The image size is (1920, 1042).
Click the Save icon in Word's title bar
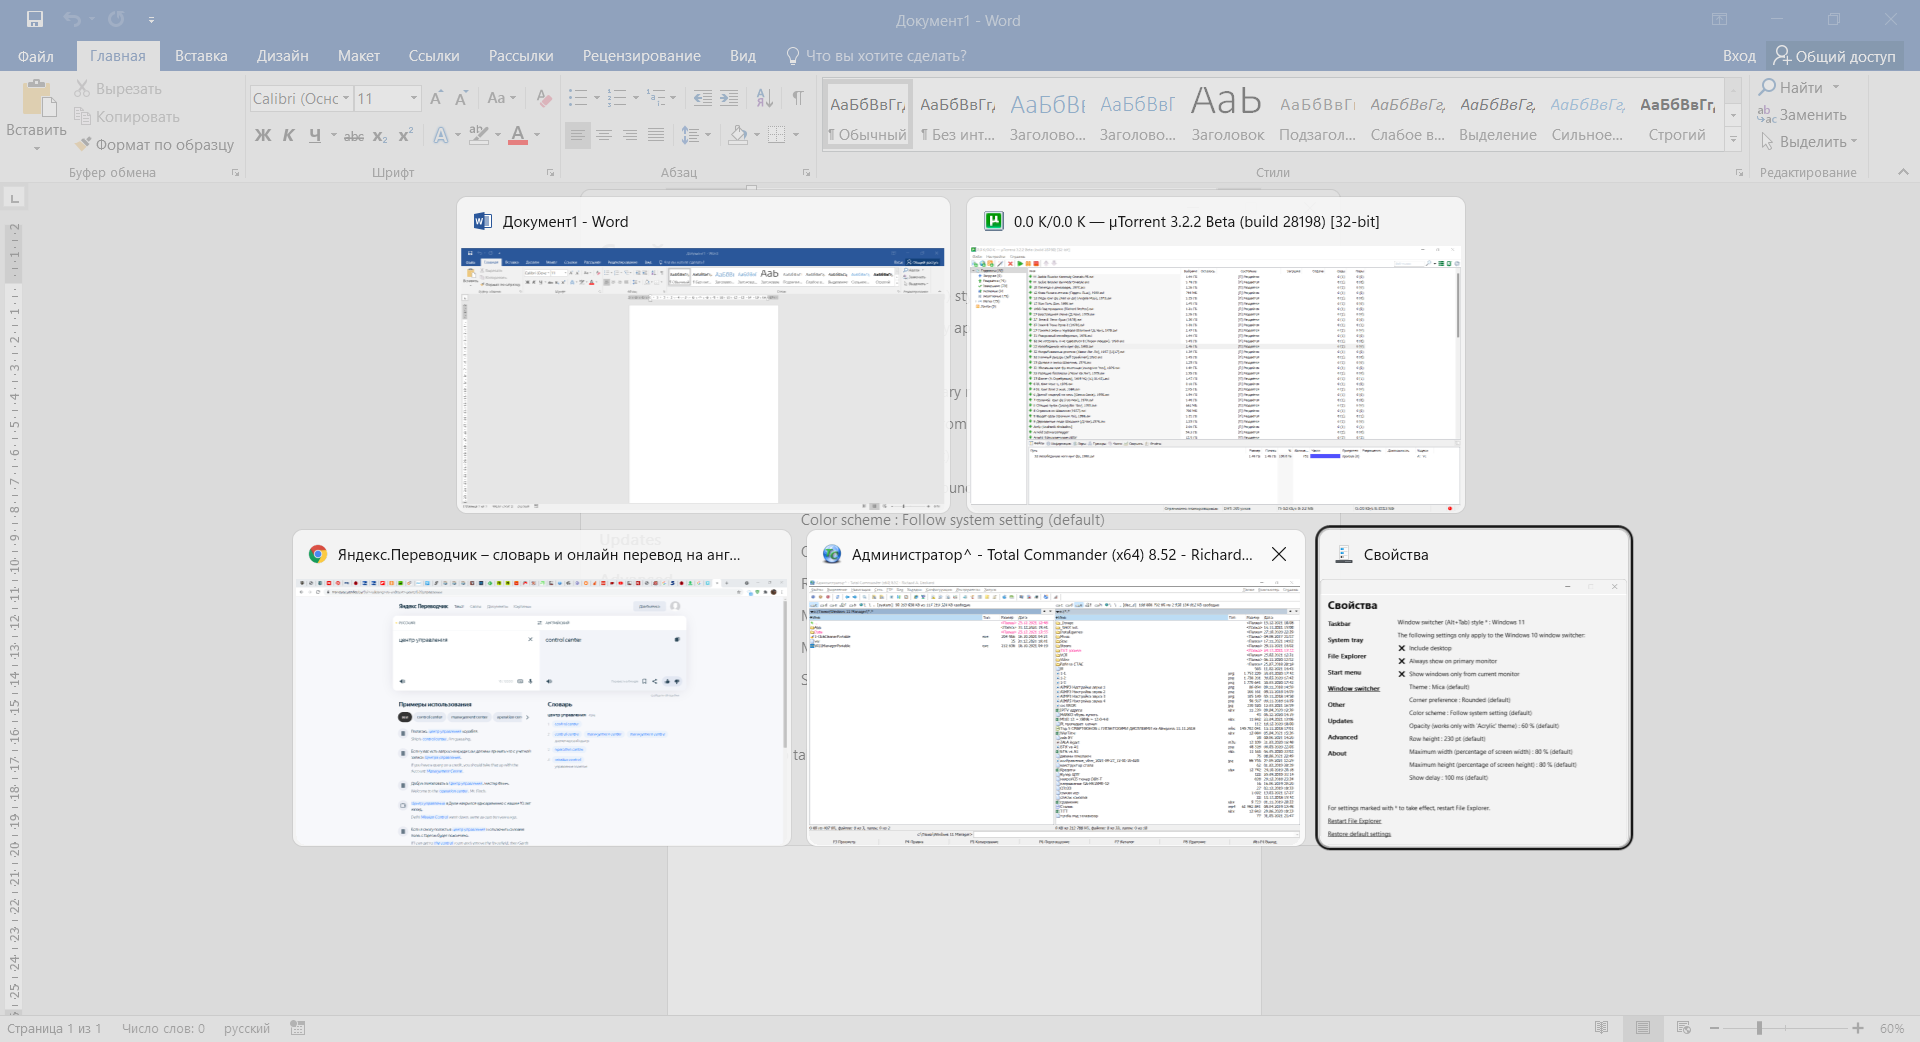click(x=35, y=19)
